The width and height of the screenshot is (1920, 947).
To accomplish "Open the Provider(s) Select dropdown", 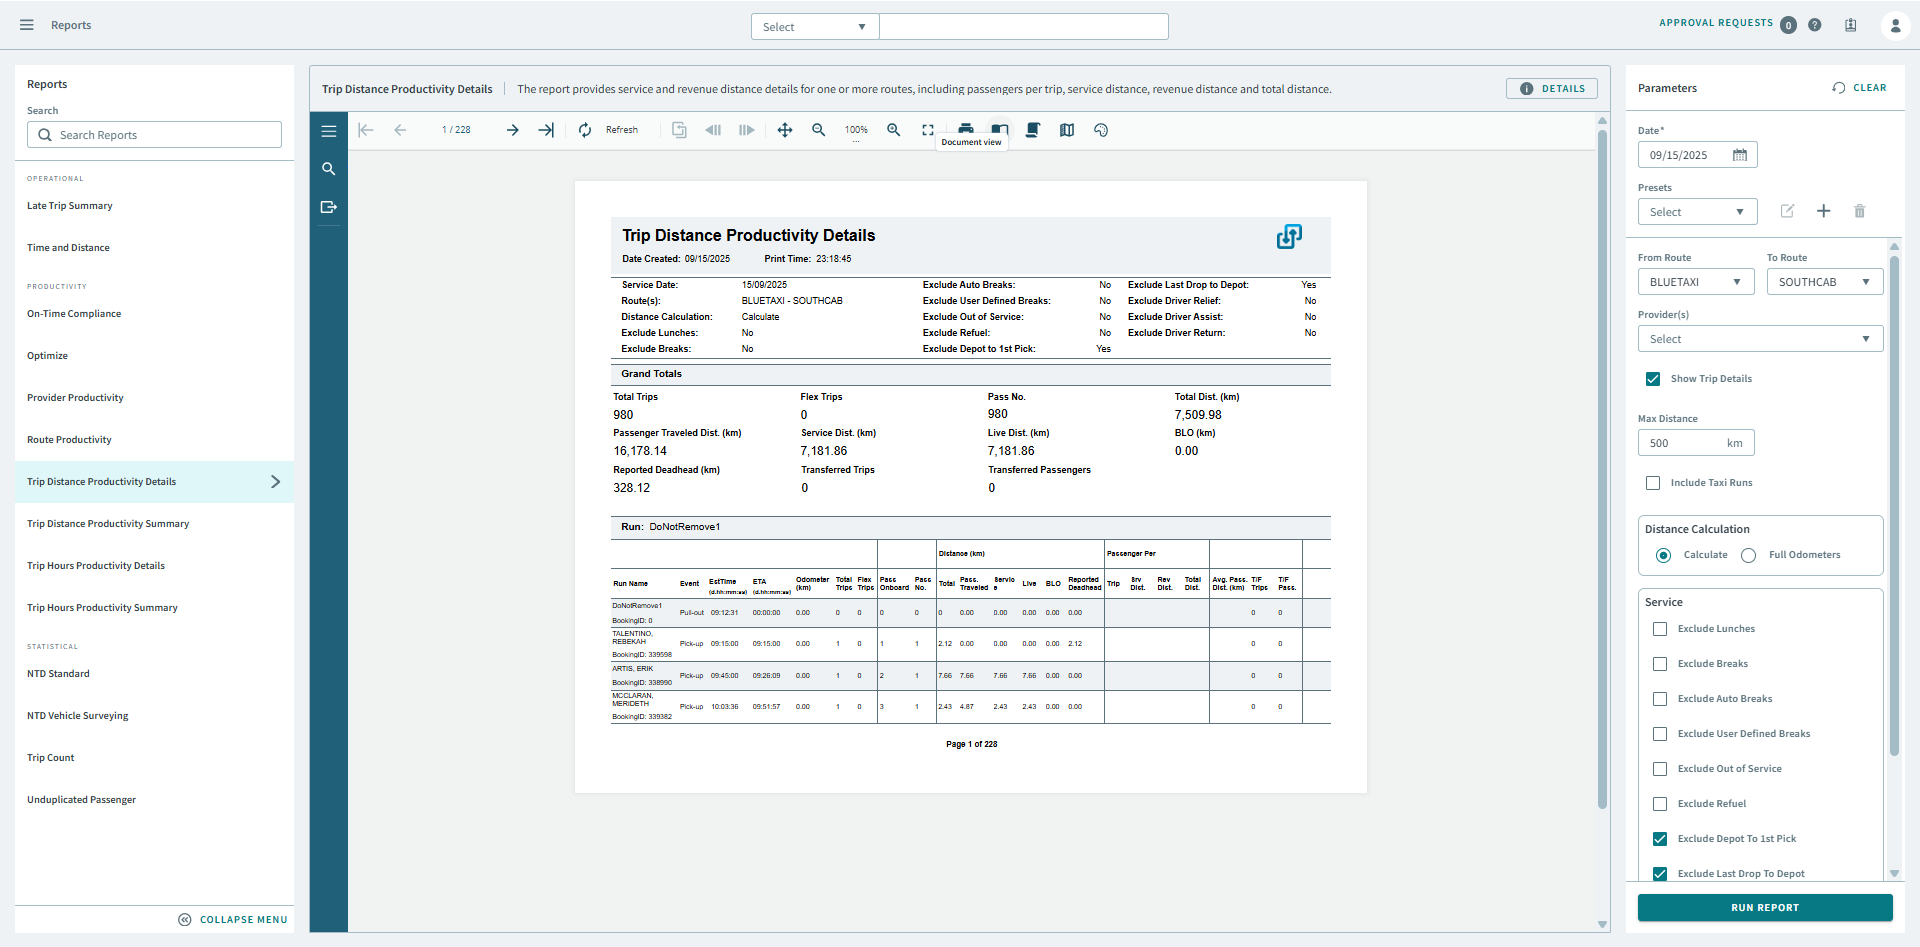I will tap(1760, 339).
